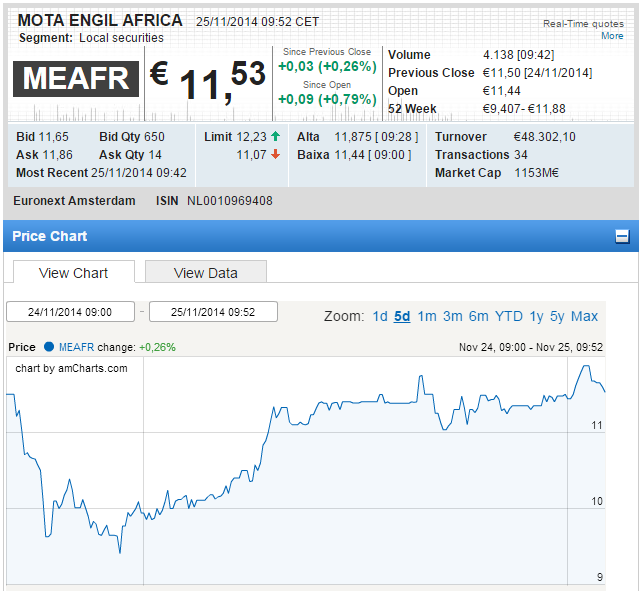Click the Alta value 11,875
This screenshot has width=642, height=591.
pos(353,137)
